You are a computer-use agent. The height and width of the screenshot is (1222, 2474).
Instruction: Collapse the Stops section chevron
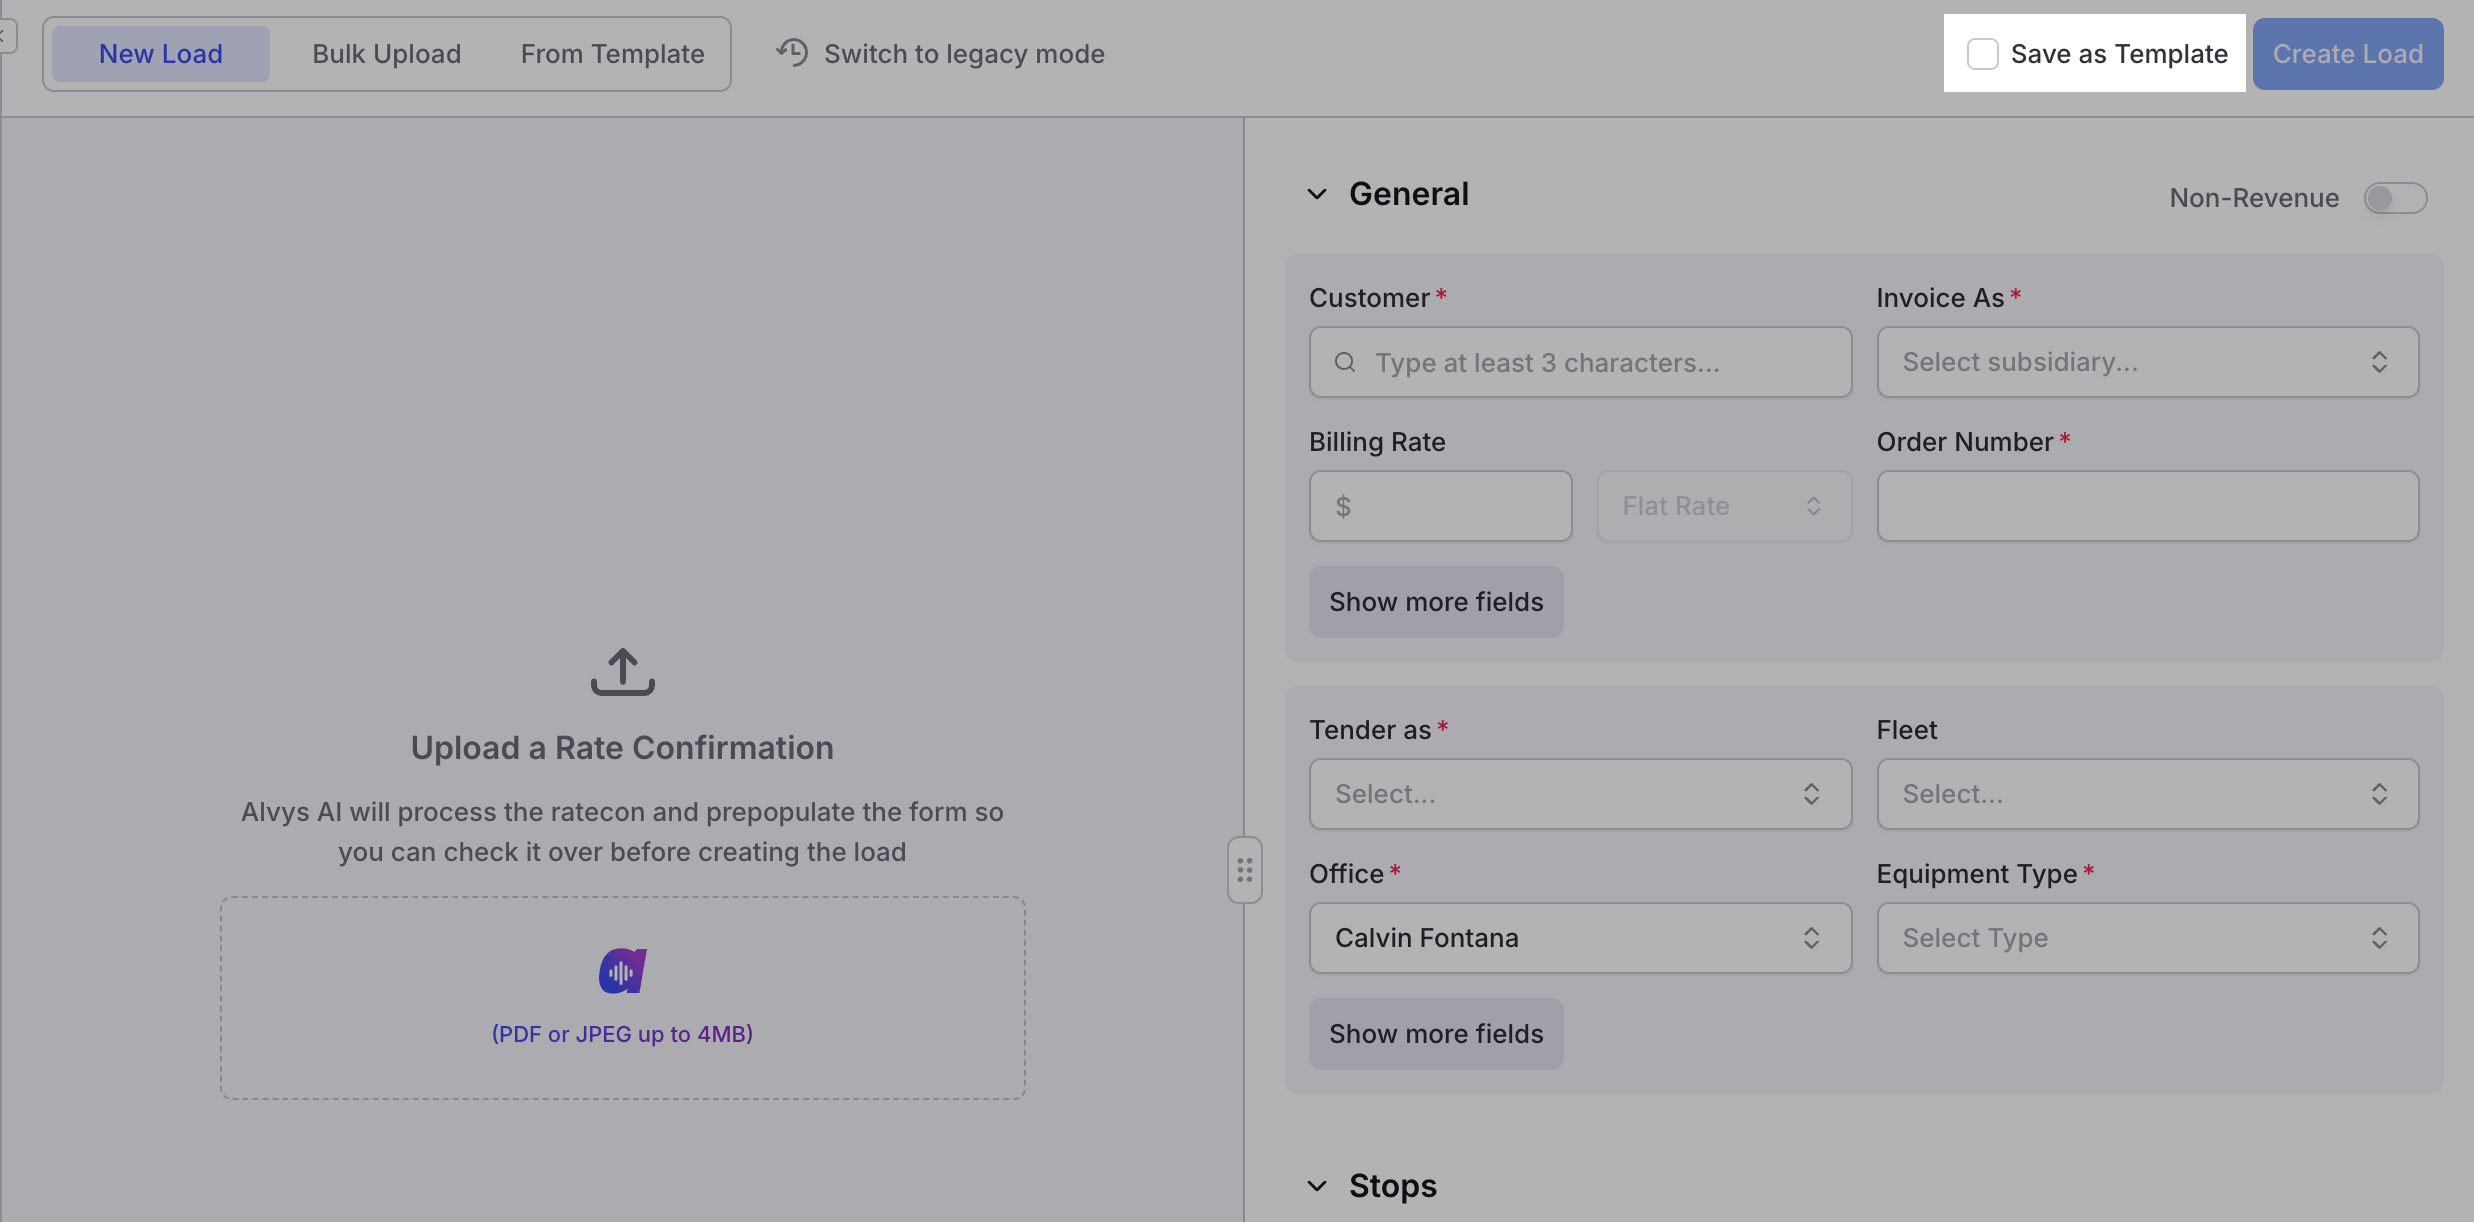click(x=1317, y=1186)
